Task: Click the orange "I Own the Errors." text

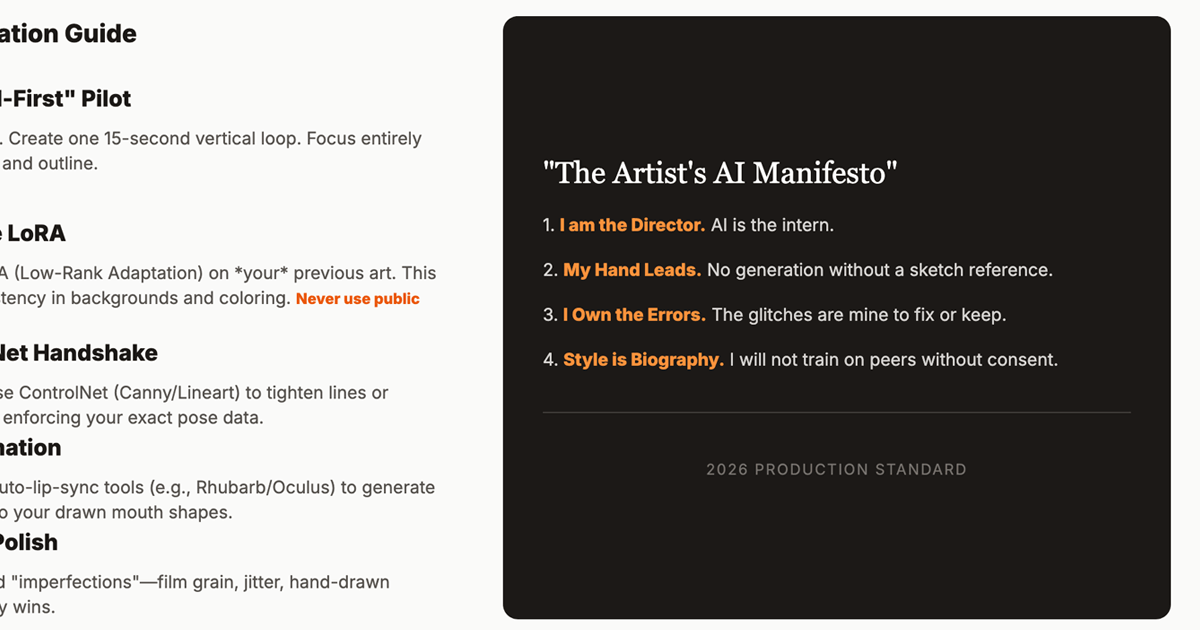Action: (634, 315)
